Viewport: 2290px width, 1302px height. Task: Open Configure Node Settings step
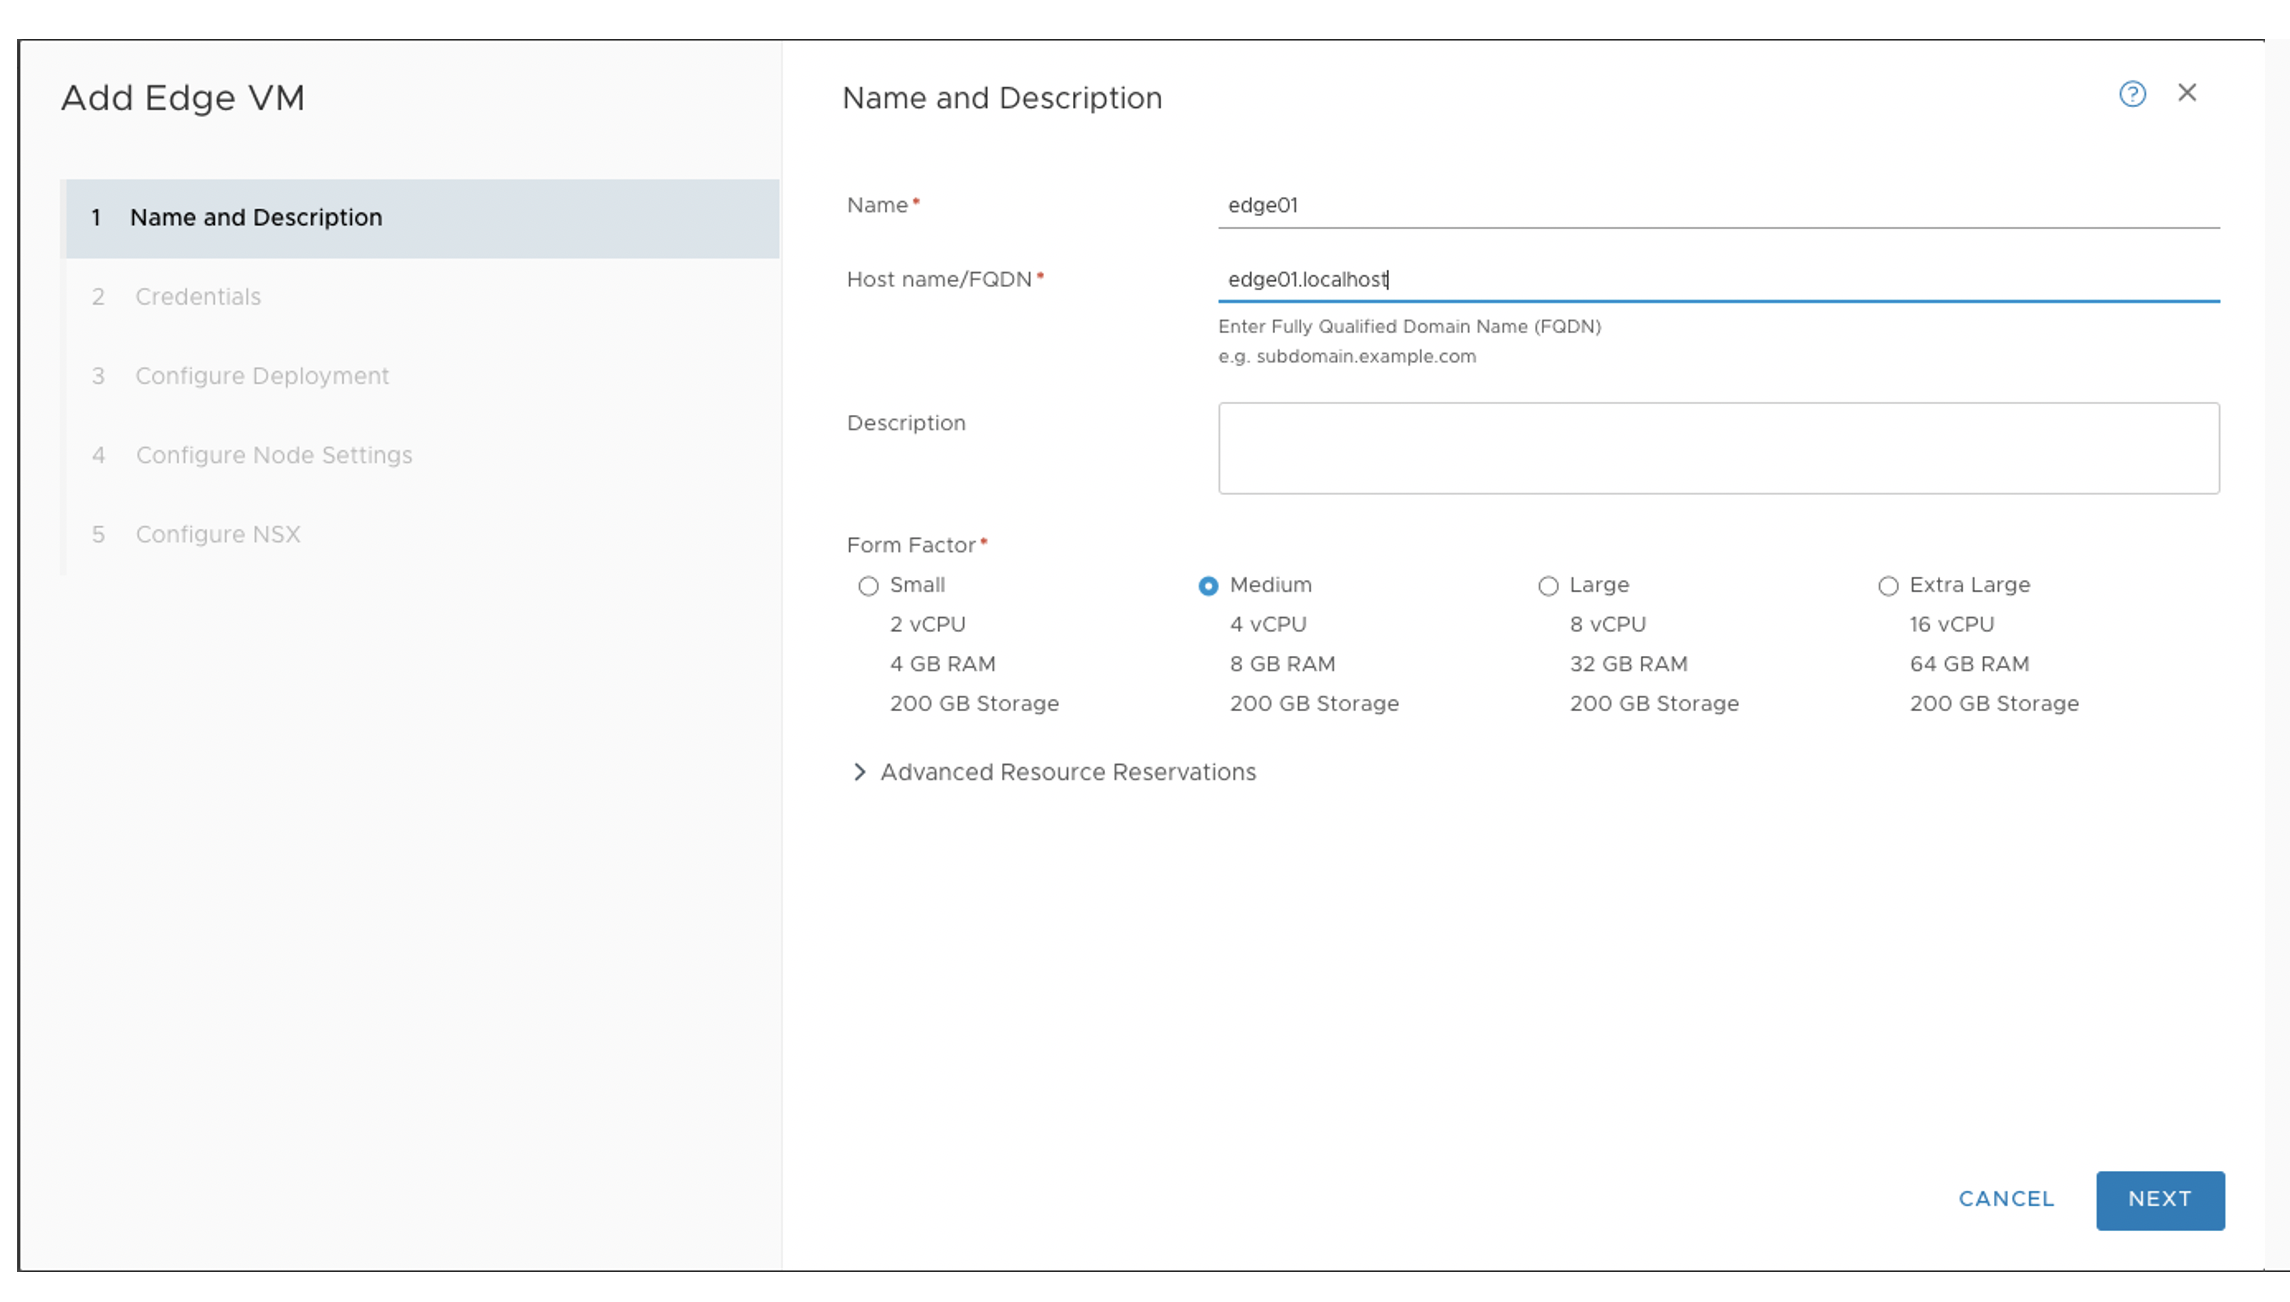pos(274,455)
